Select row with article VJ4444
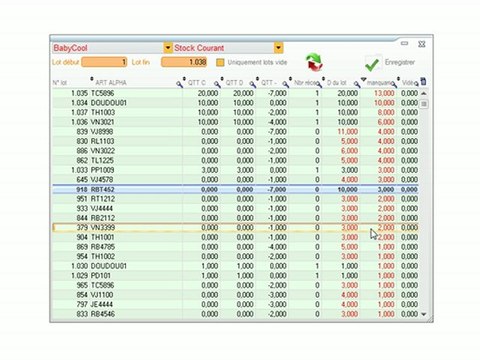480x360 pixels. [x=235, y=209]
